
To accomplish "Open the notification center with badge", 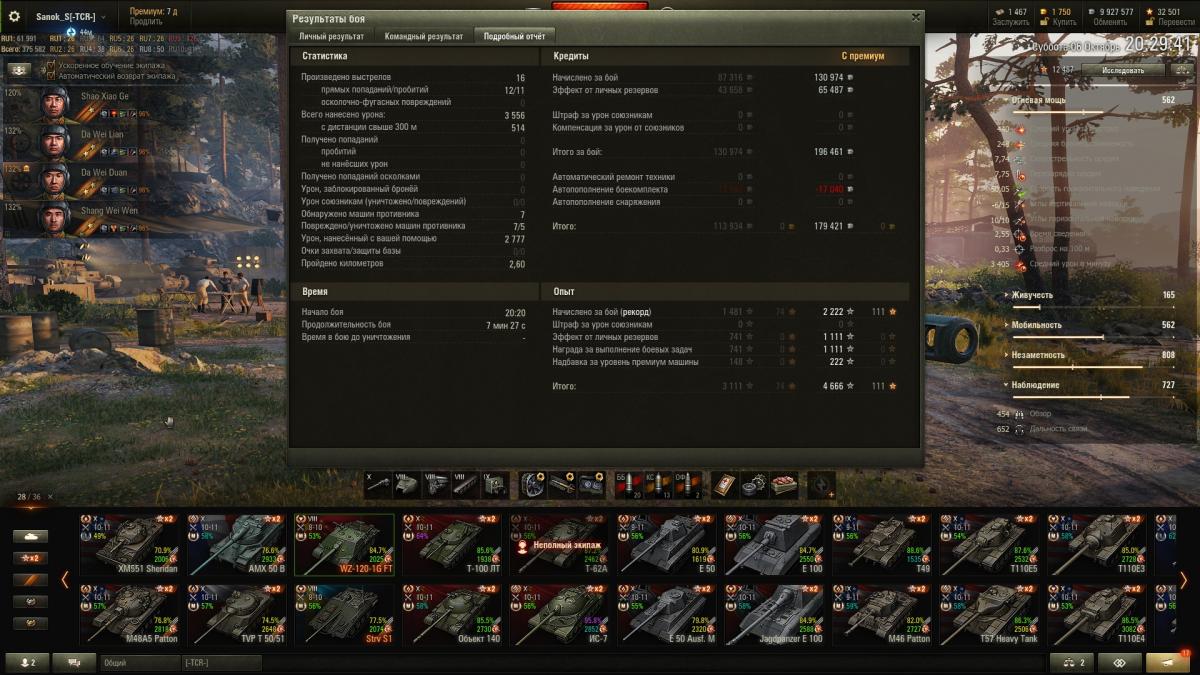I will coord(1167,662).
